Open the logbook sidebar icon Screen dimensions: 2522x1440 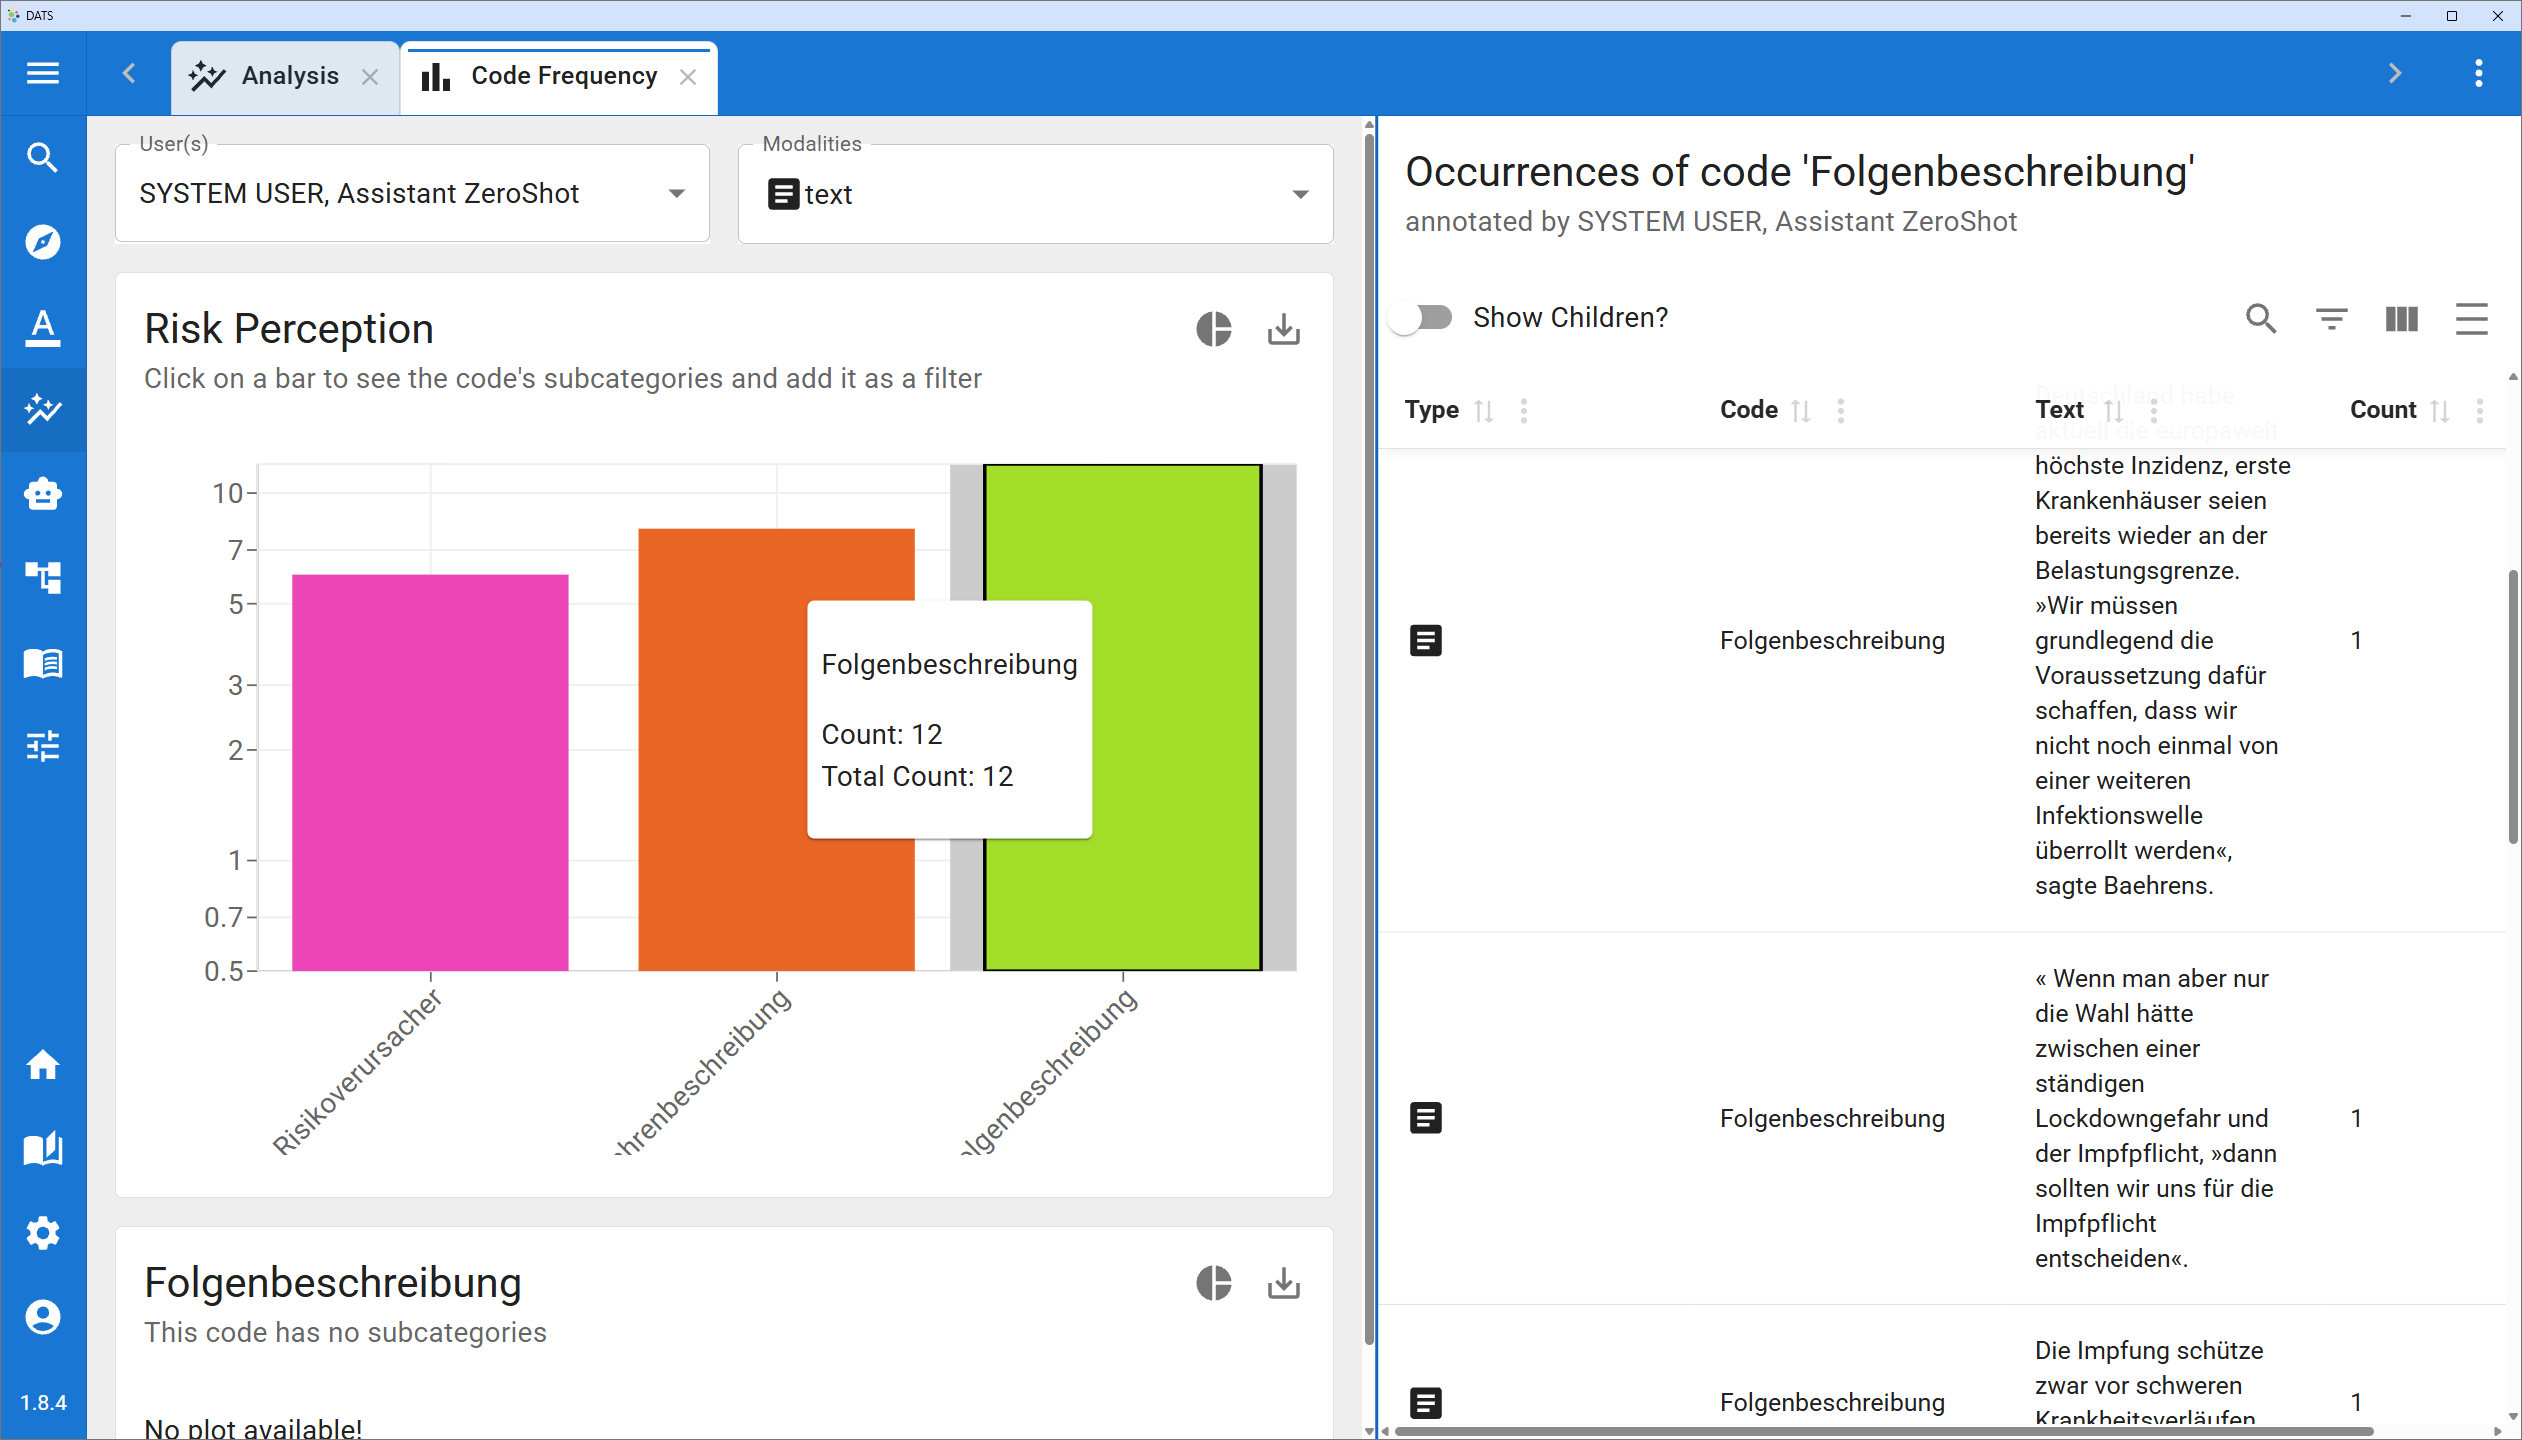[43, 662]
